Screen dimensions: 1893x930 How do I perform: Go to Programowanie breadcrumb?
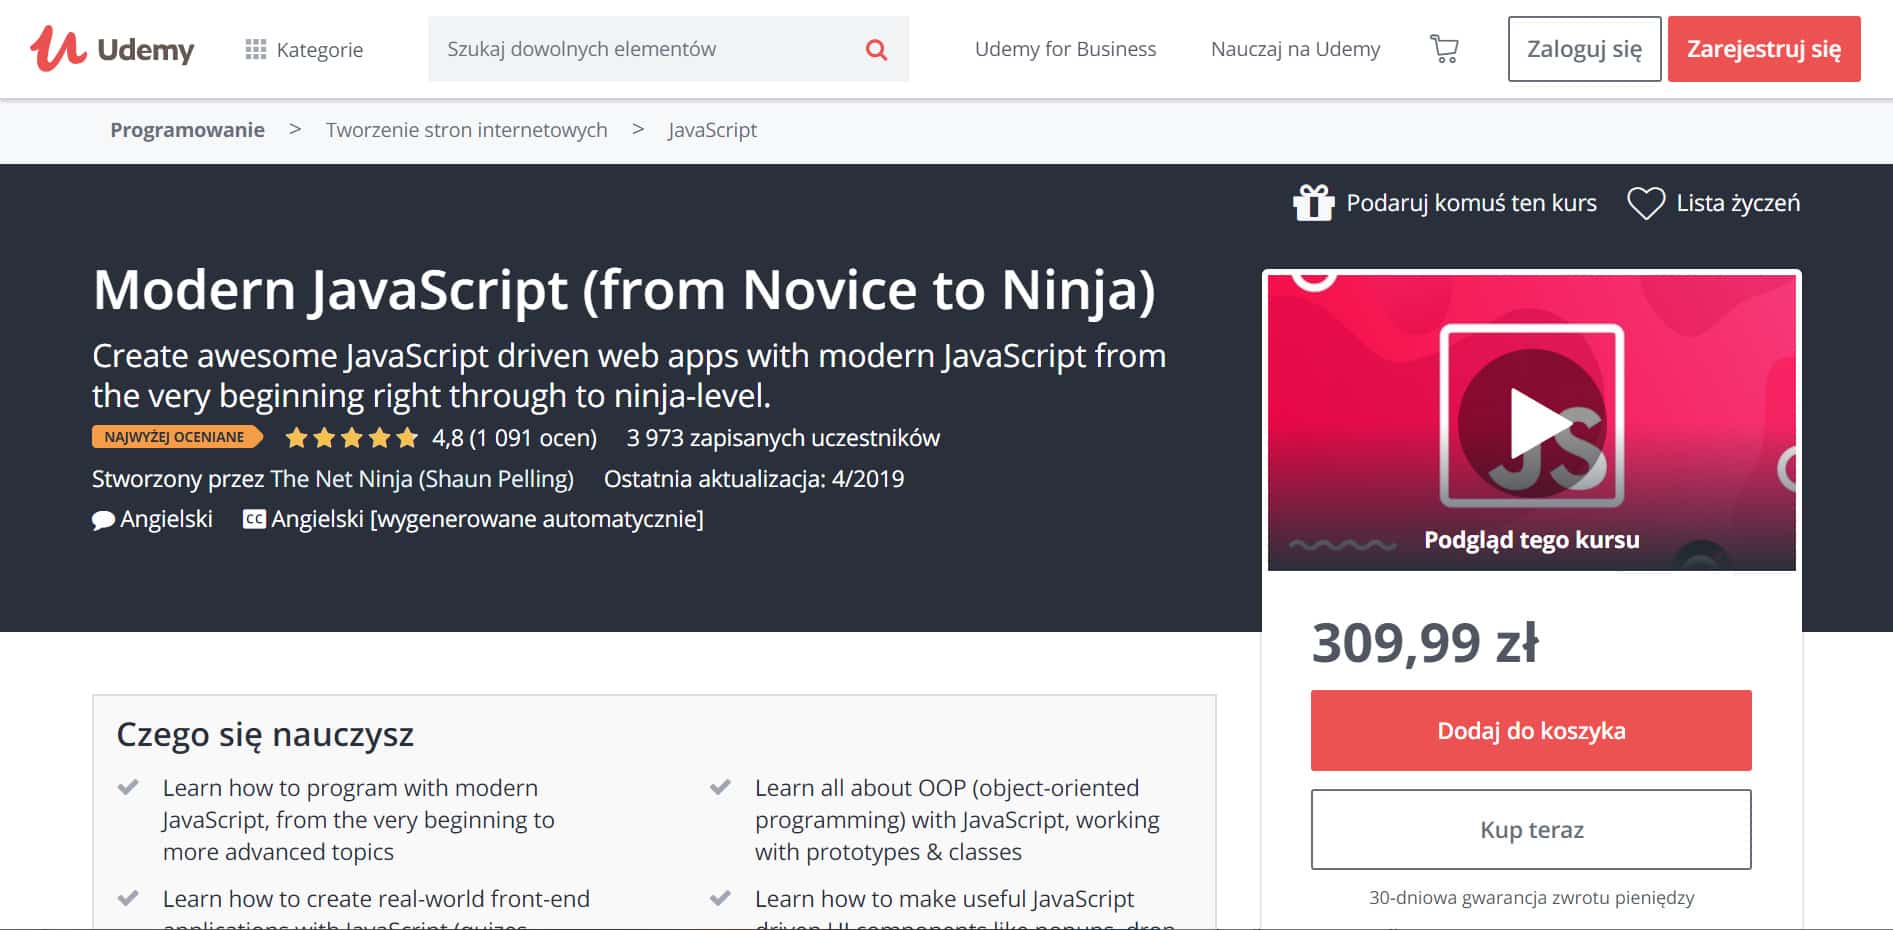point(187,130)
